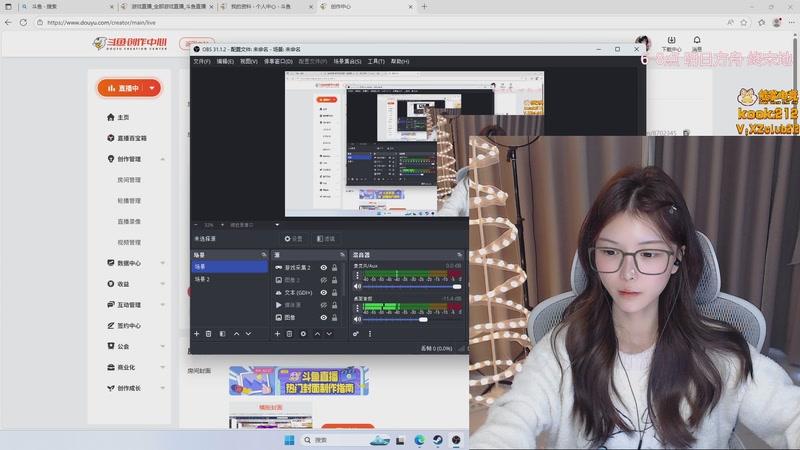Open 下载中心 icon on Douyu header

click(671, 40)
